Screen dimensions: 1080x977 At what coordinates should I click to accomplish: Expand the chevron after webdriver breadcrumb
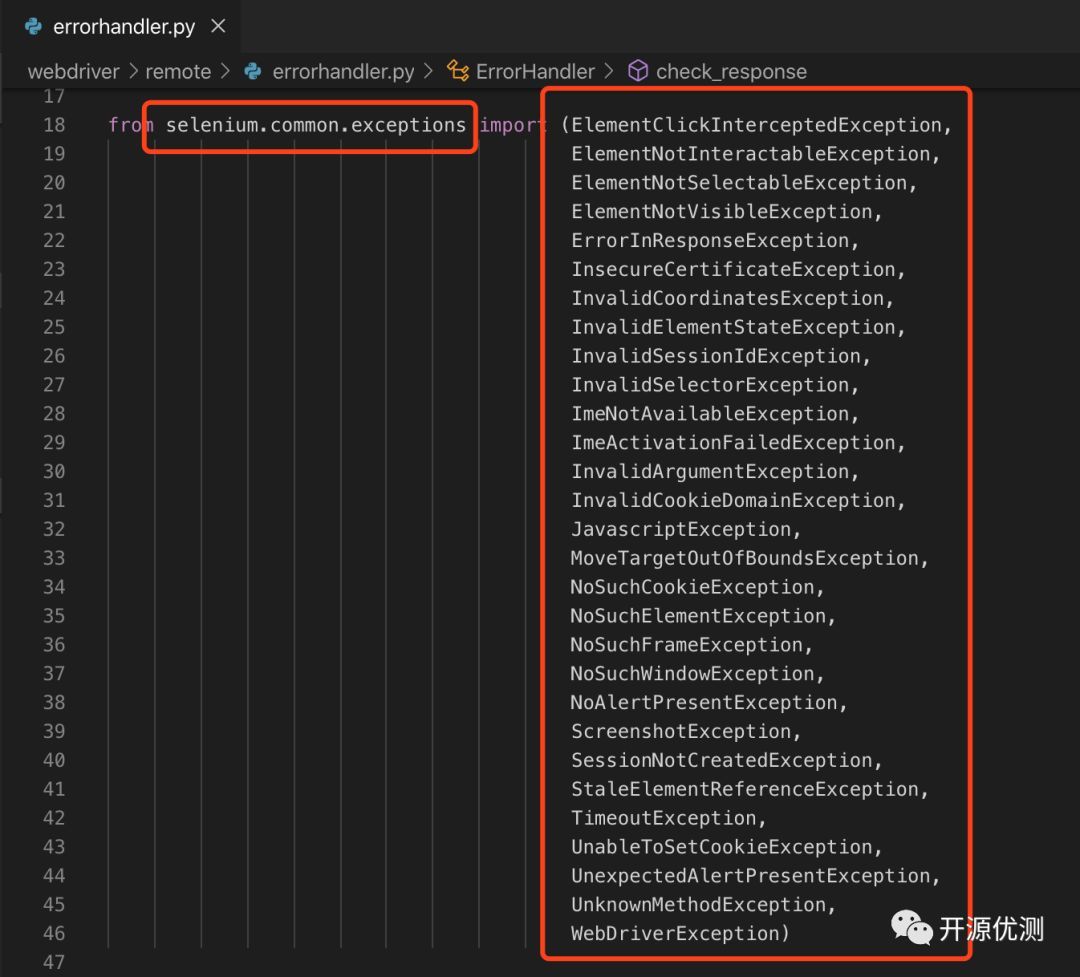[x=132, y=71]
